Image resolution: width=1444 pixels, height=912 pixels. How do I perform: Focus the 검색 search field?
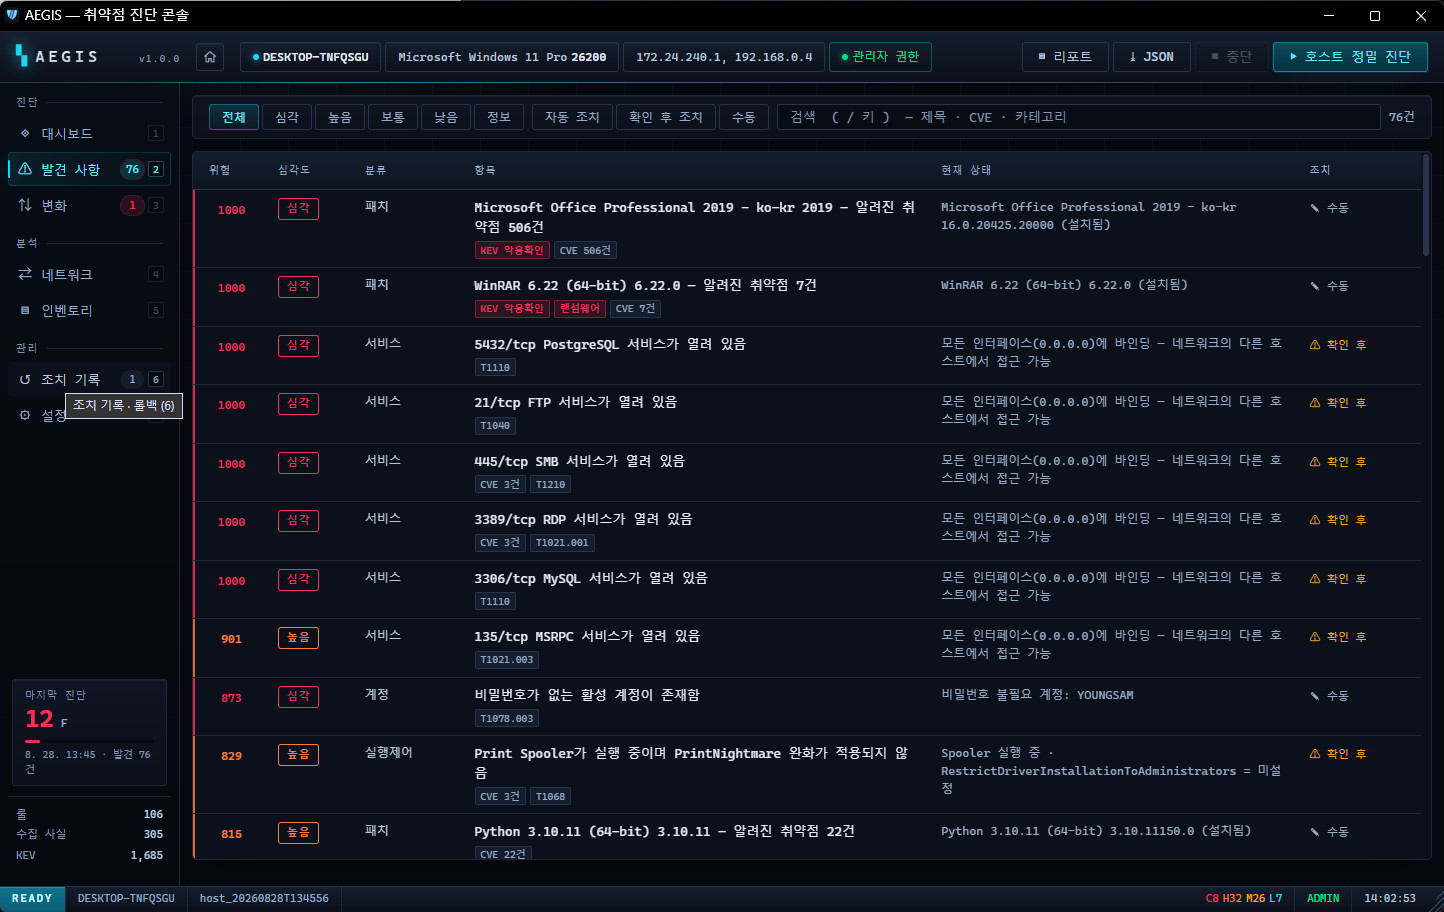[1078, 117]
